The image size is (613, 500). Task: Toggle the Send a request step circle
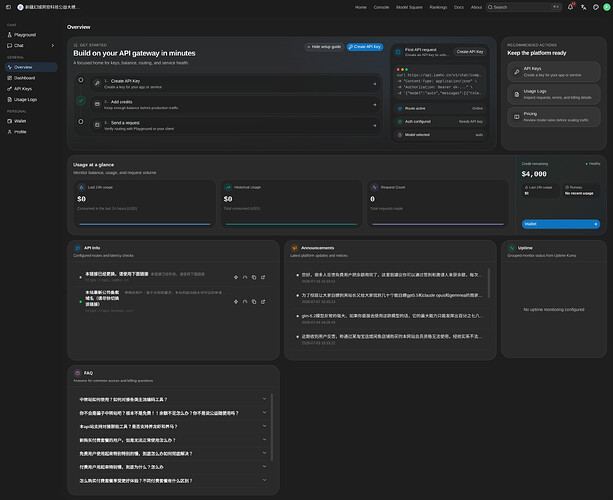[81, 122]
